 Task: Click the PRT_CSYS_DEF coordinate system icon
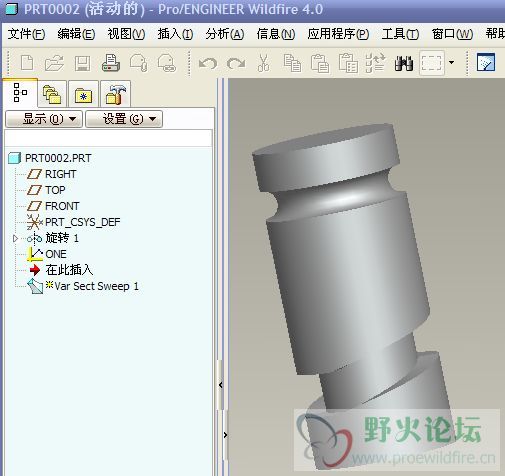[35, 222]
